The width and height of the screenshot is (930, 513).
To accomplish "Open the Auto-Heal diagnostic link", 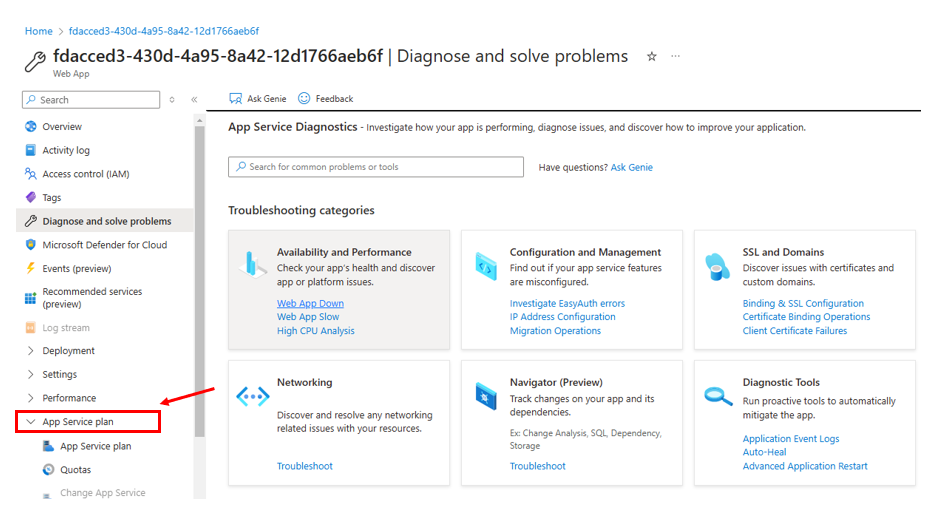I will 764,452.
